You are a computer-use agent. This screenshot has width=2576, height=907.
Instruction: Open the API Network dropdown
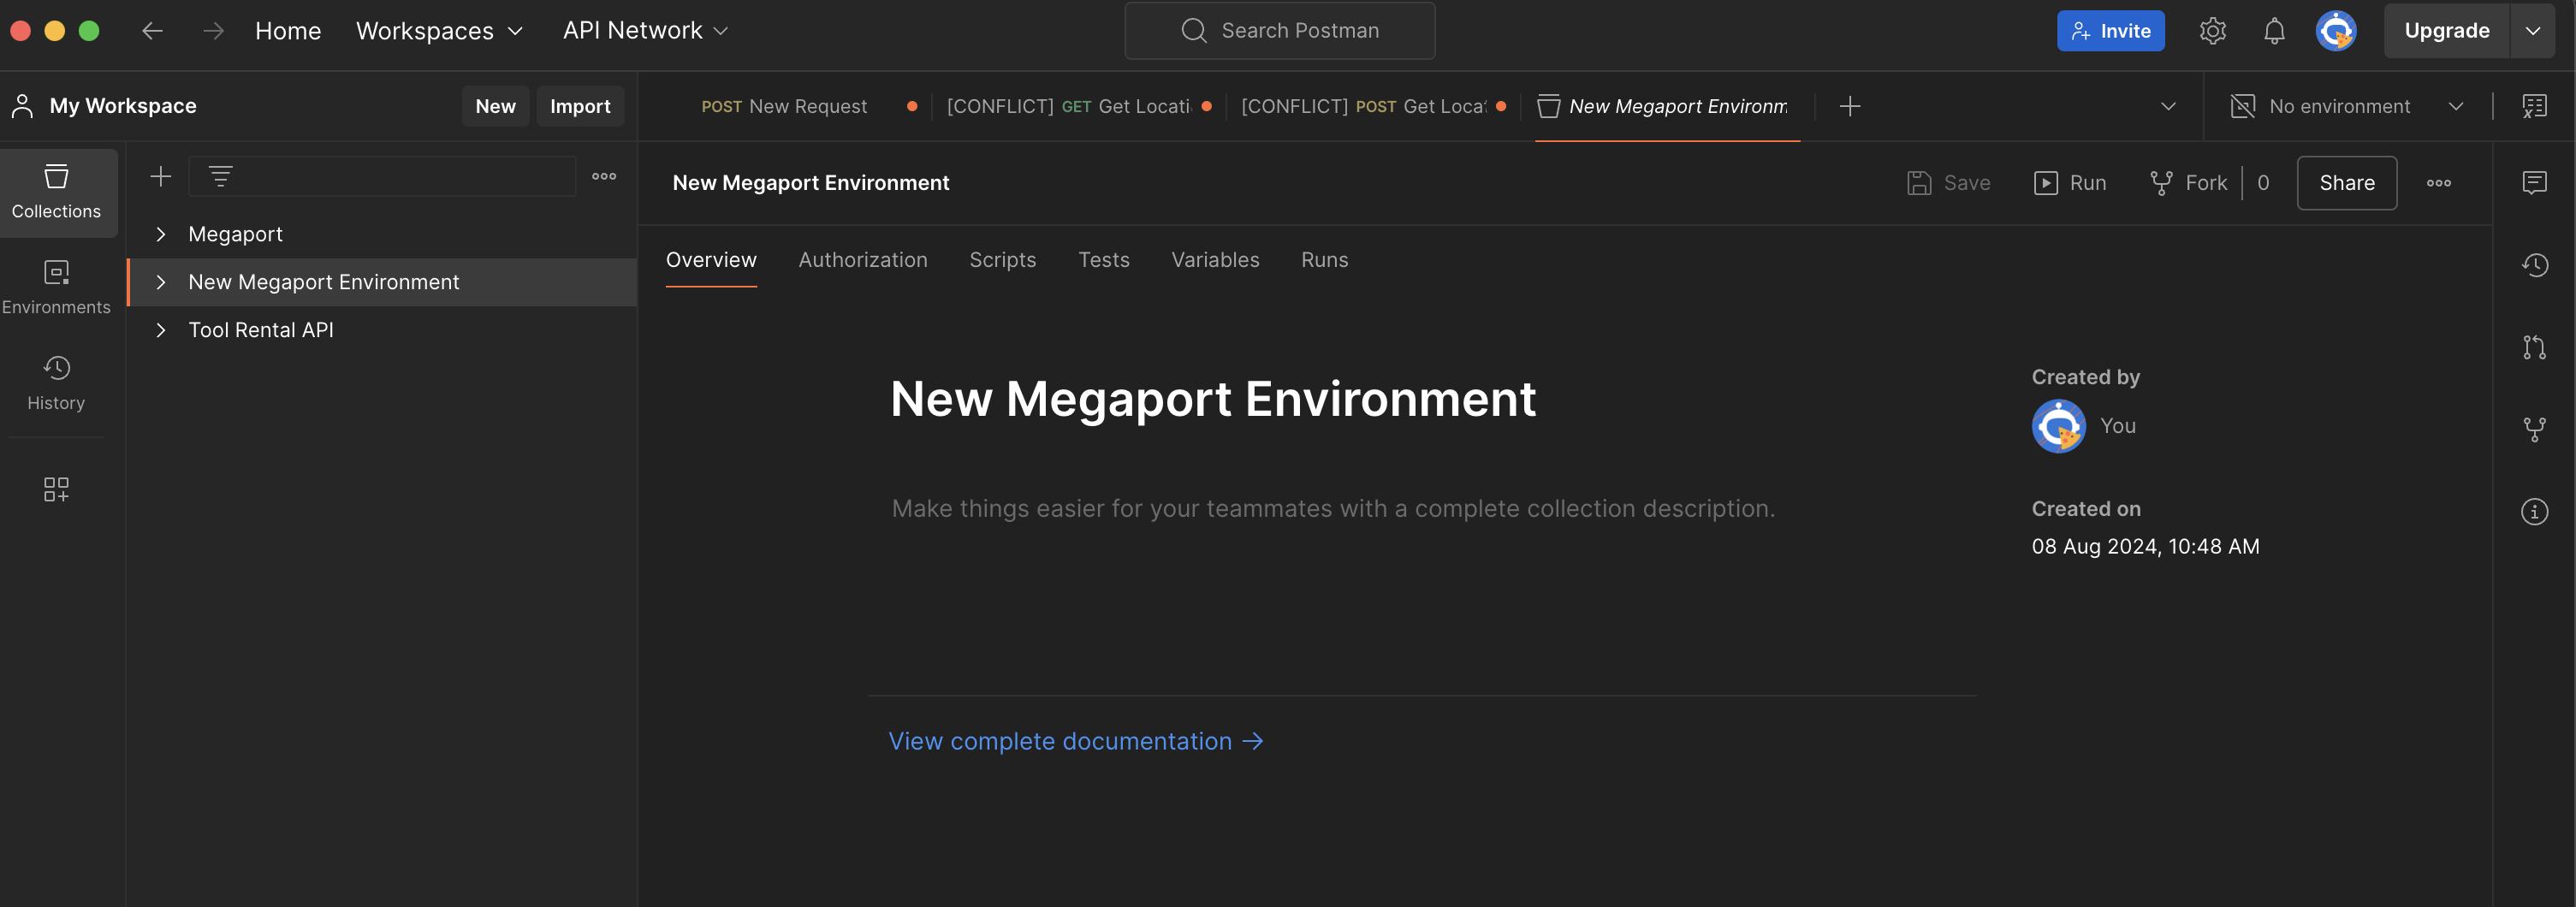point(645,31)
